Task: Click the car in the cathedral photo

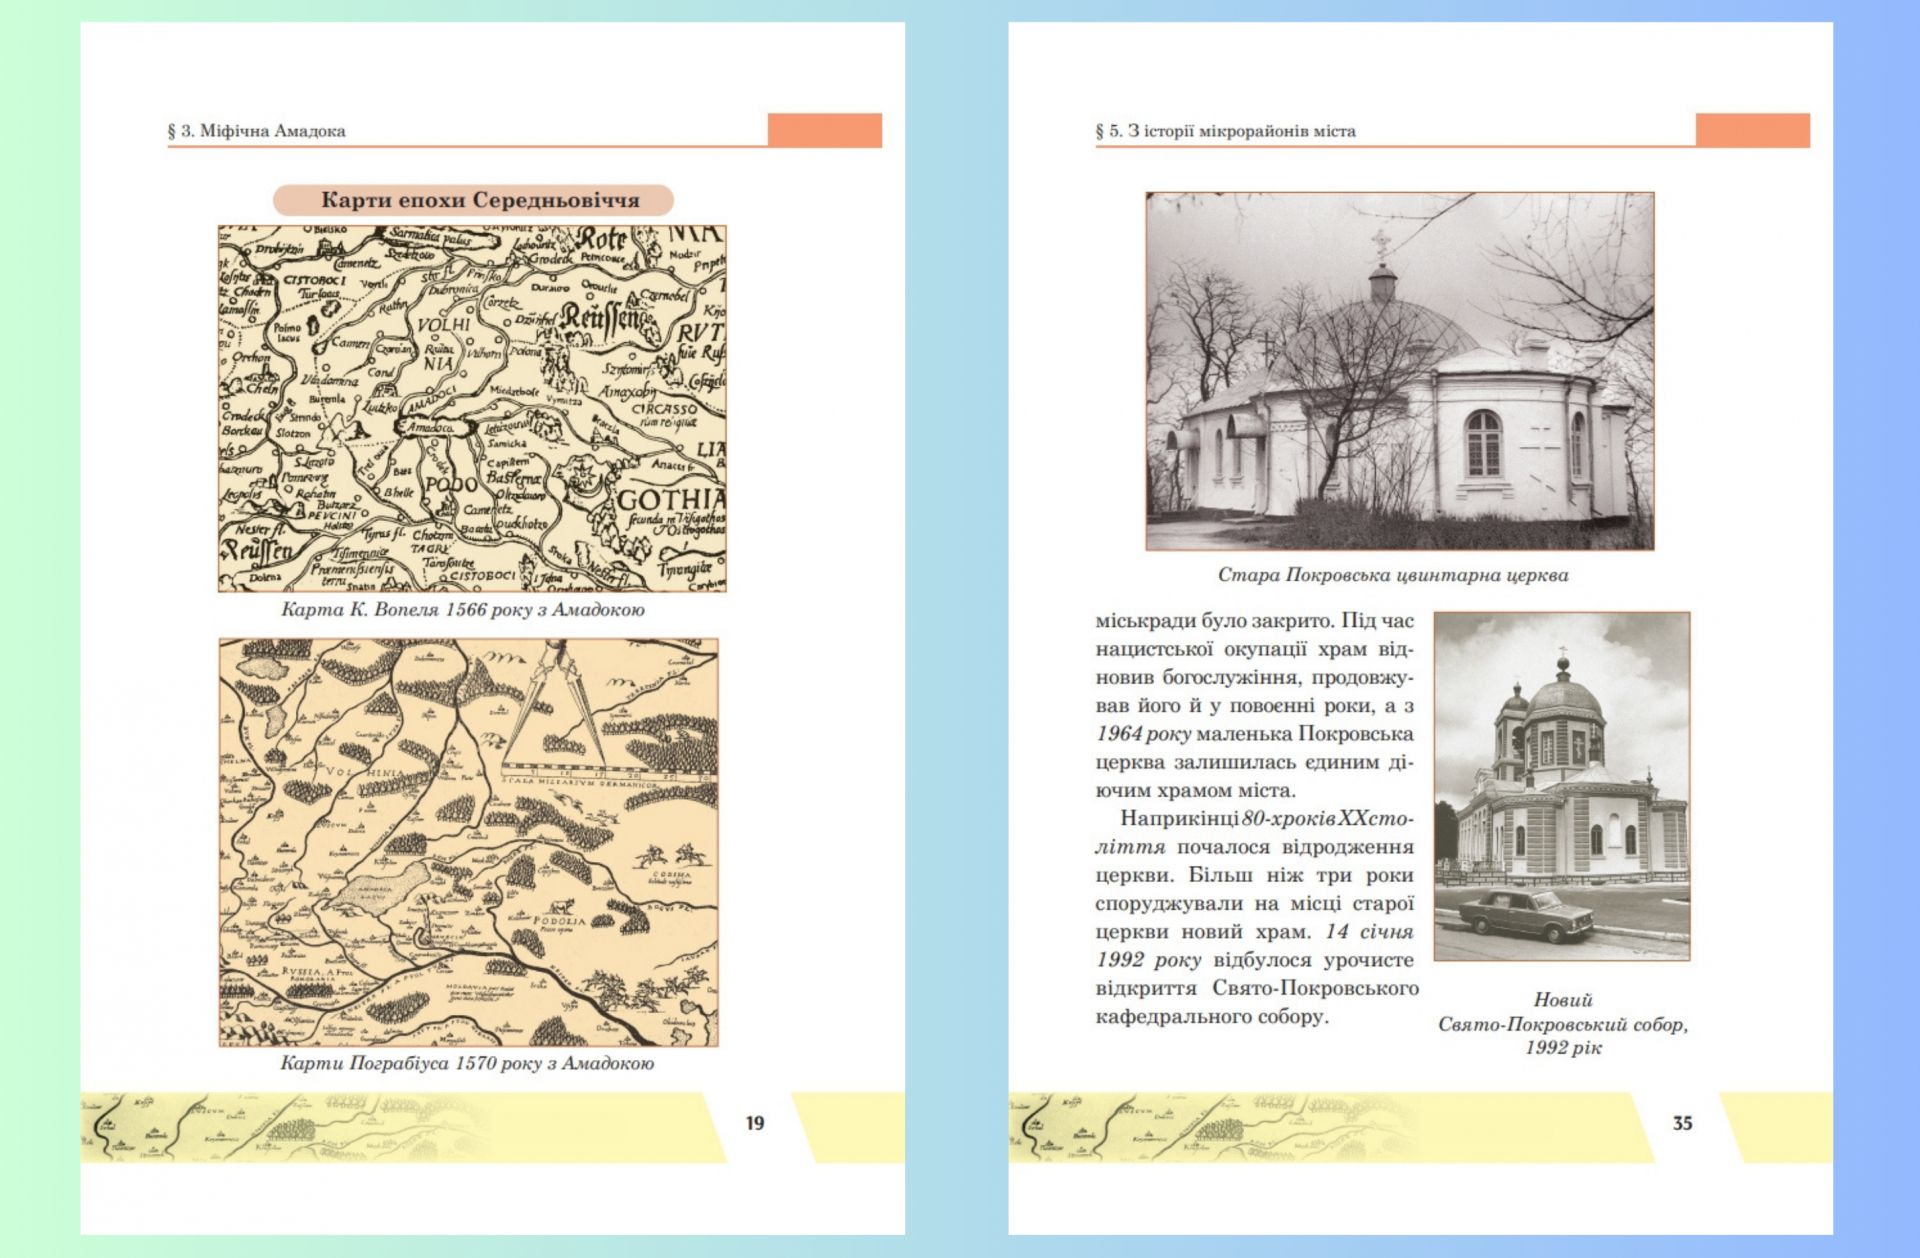Action: click(1524, 915)
